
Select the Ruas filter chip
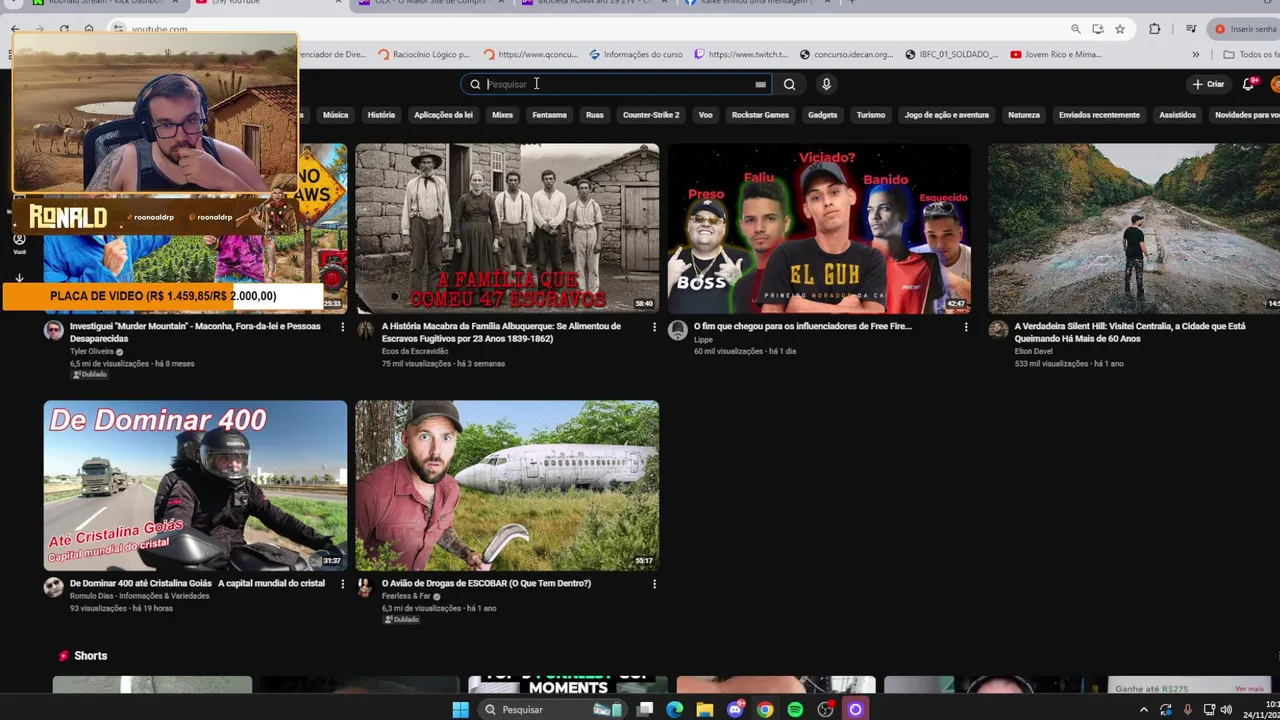tap(595, 115)
